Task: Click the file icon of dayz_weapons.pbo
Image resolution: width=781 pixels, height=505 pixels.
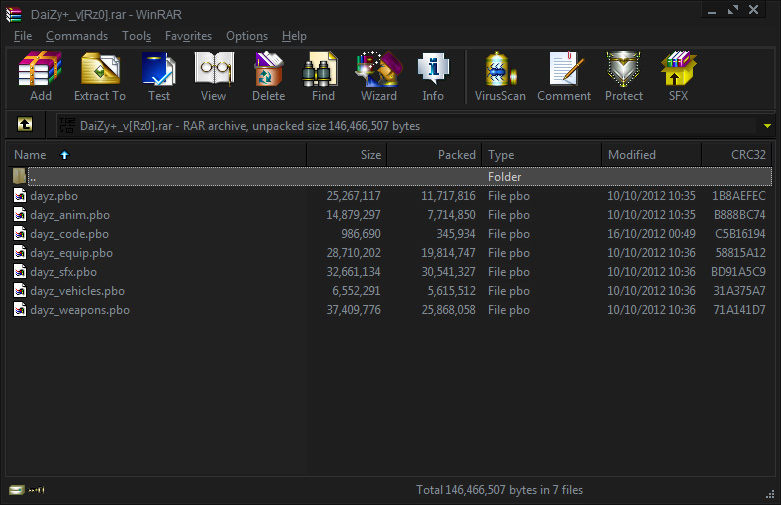Action: point(20,309)
